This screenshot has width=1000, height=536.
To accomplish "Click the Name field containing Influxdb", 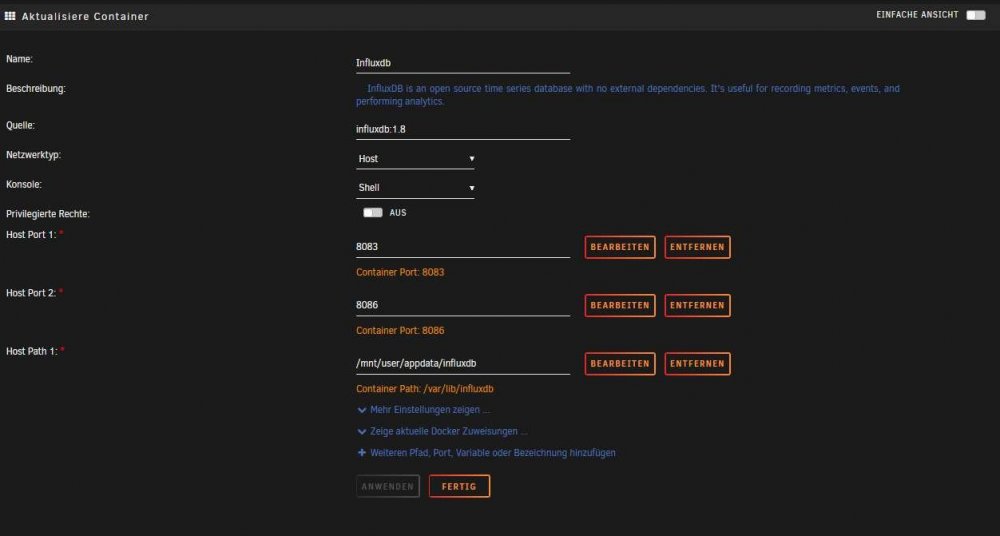I will pyautogui.click(x=463, y=63).
